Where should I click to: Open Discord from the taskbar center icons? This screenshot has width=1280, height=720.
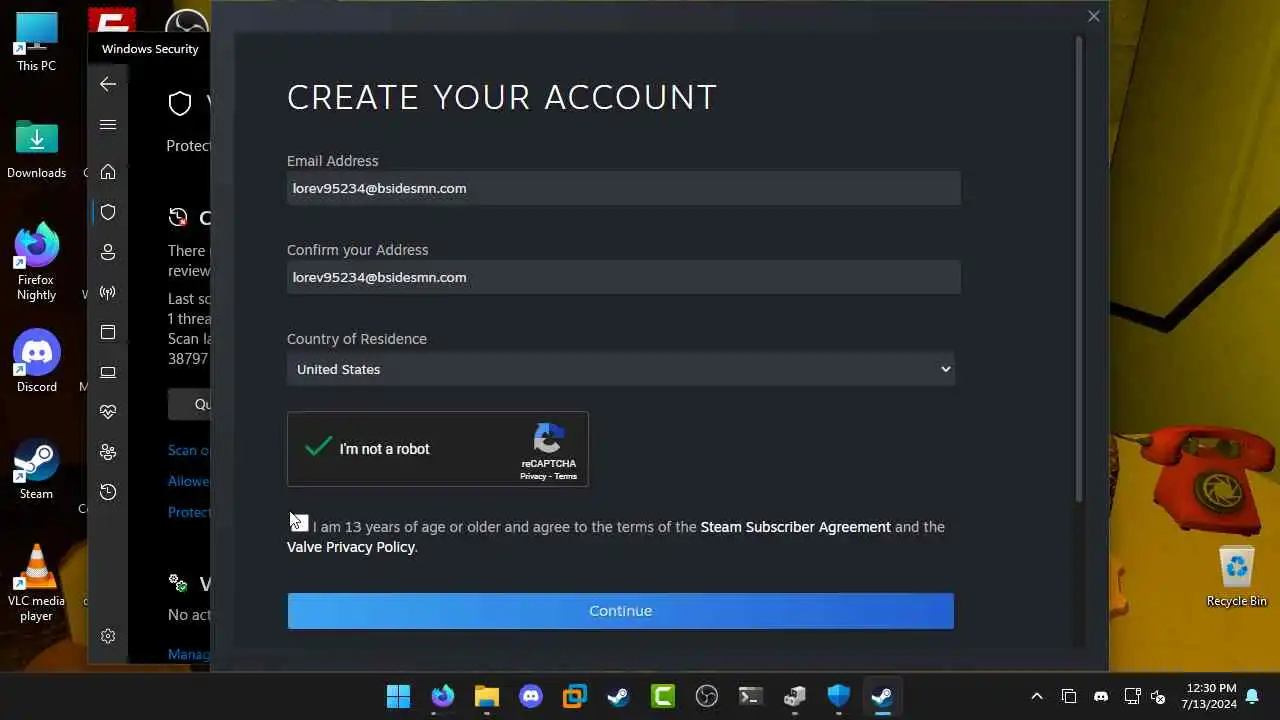pyautogui.click(x=530, y=696)
